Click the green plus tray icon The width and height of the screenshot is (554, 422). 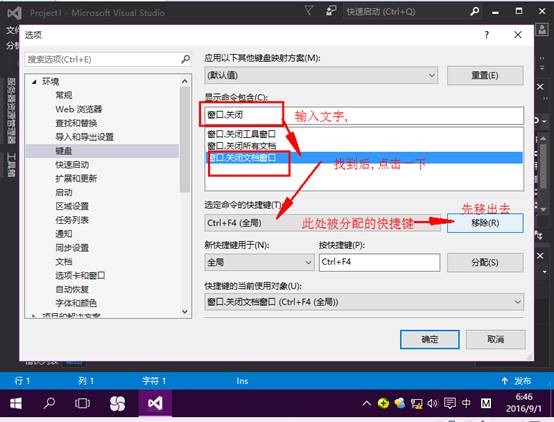pos(383,403)
